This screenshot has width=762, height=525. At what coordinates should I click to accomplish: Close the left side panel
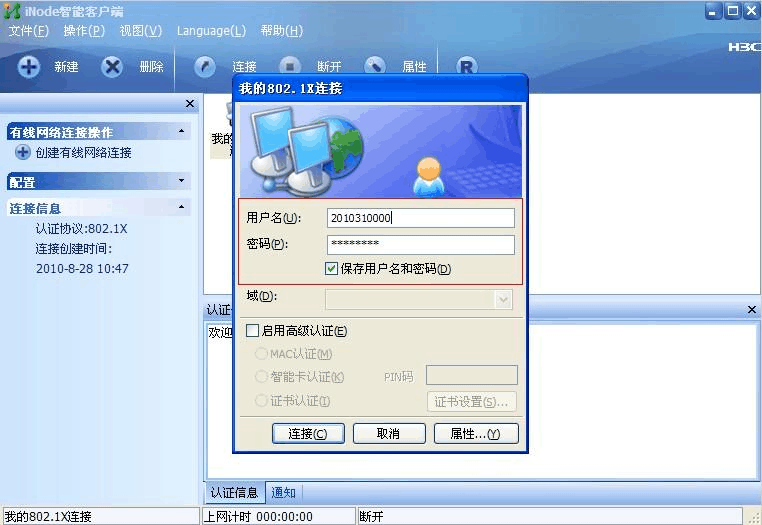pyautogui.click(x=190, y=104)
